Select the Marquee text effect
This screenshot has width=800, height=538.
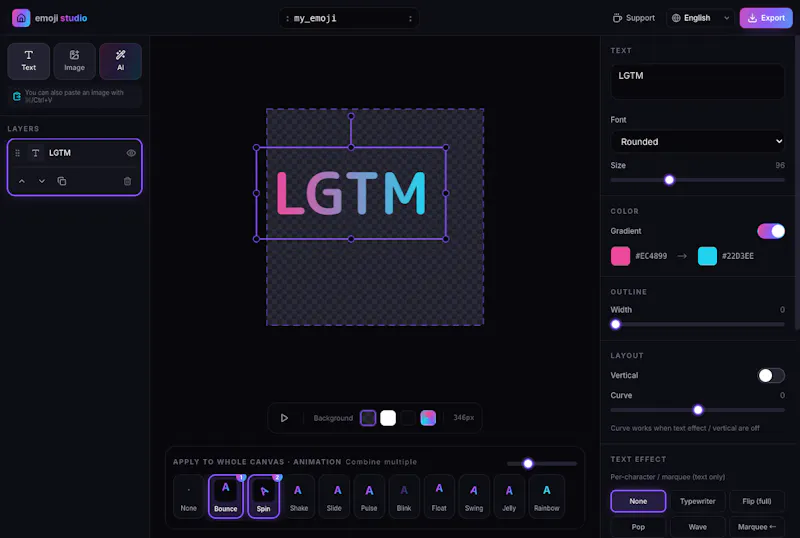[x=757, y=527]
